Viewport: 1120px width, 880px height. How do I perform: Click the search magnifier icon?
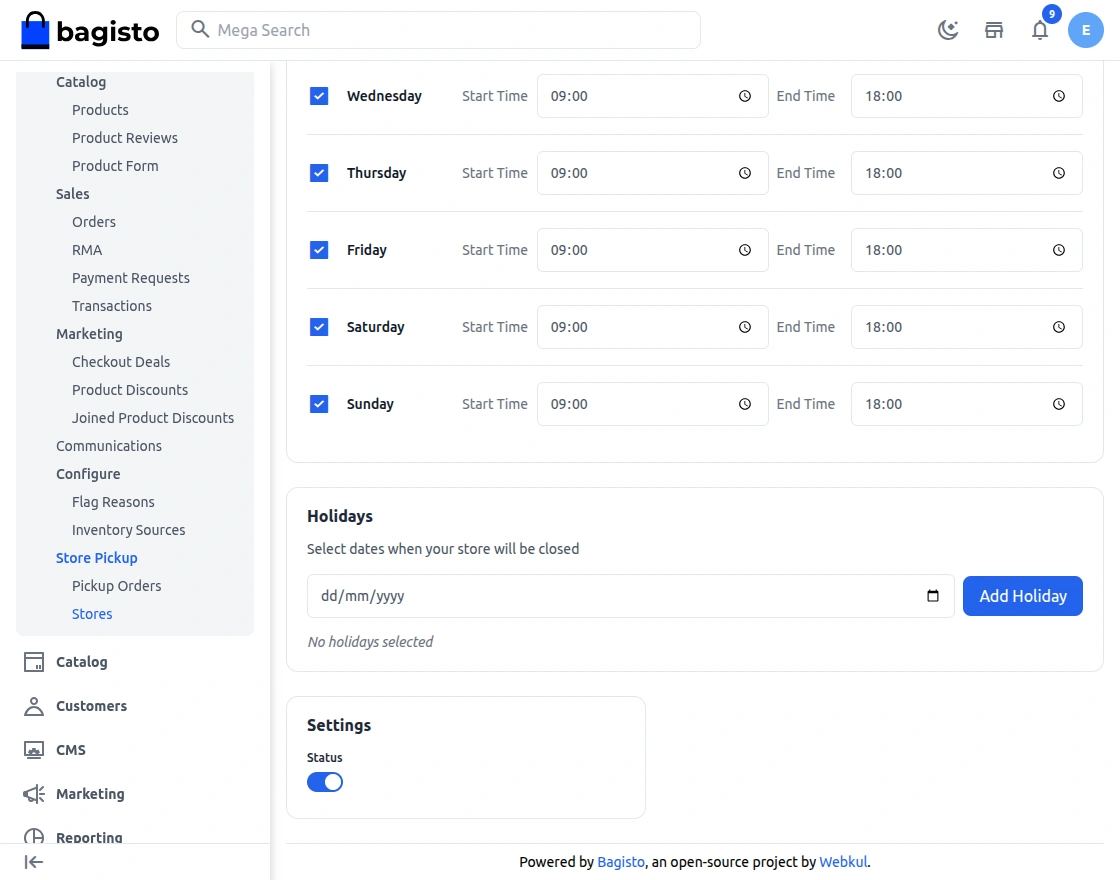[200, 29]
